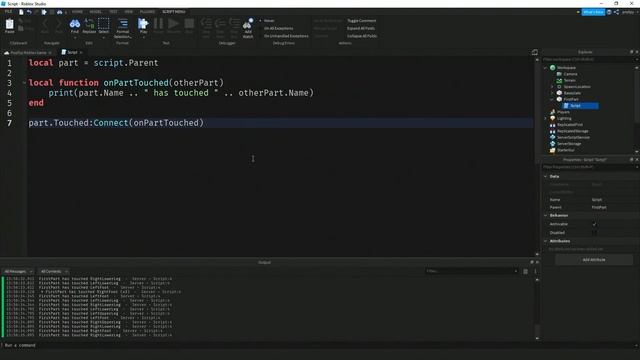Image resolution: width=640 pixels, height=360 pixels.
Task: Click the Output panel vertical scrollbar
Action: (537, 308)
